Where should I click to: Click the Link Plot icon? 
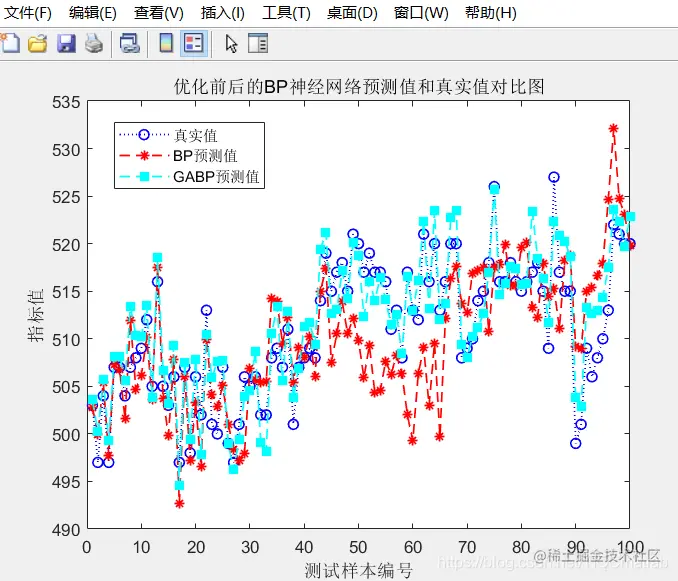pyautogui.click(x=130, y=43)
